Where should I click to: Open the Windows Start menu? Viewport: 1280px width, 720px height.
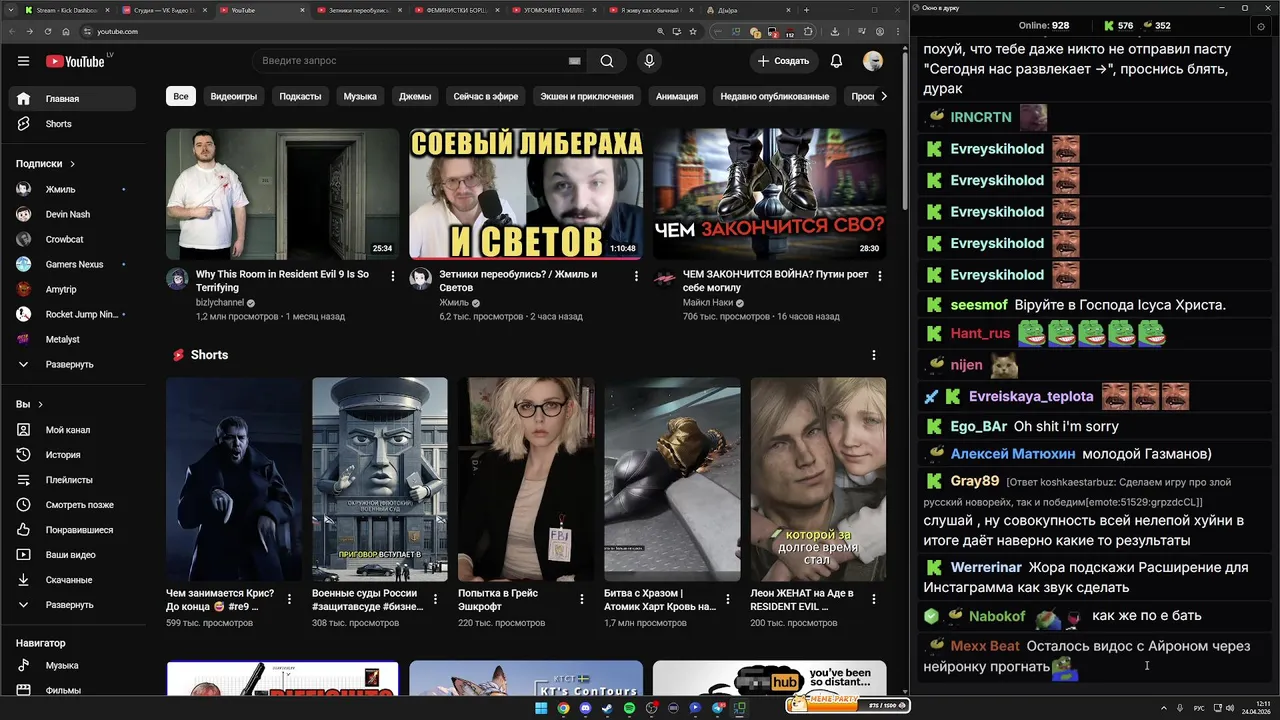click(541, 708)
